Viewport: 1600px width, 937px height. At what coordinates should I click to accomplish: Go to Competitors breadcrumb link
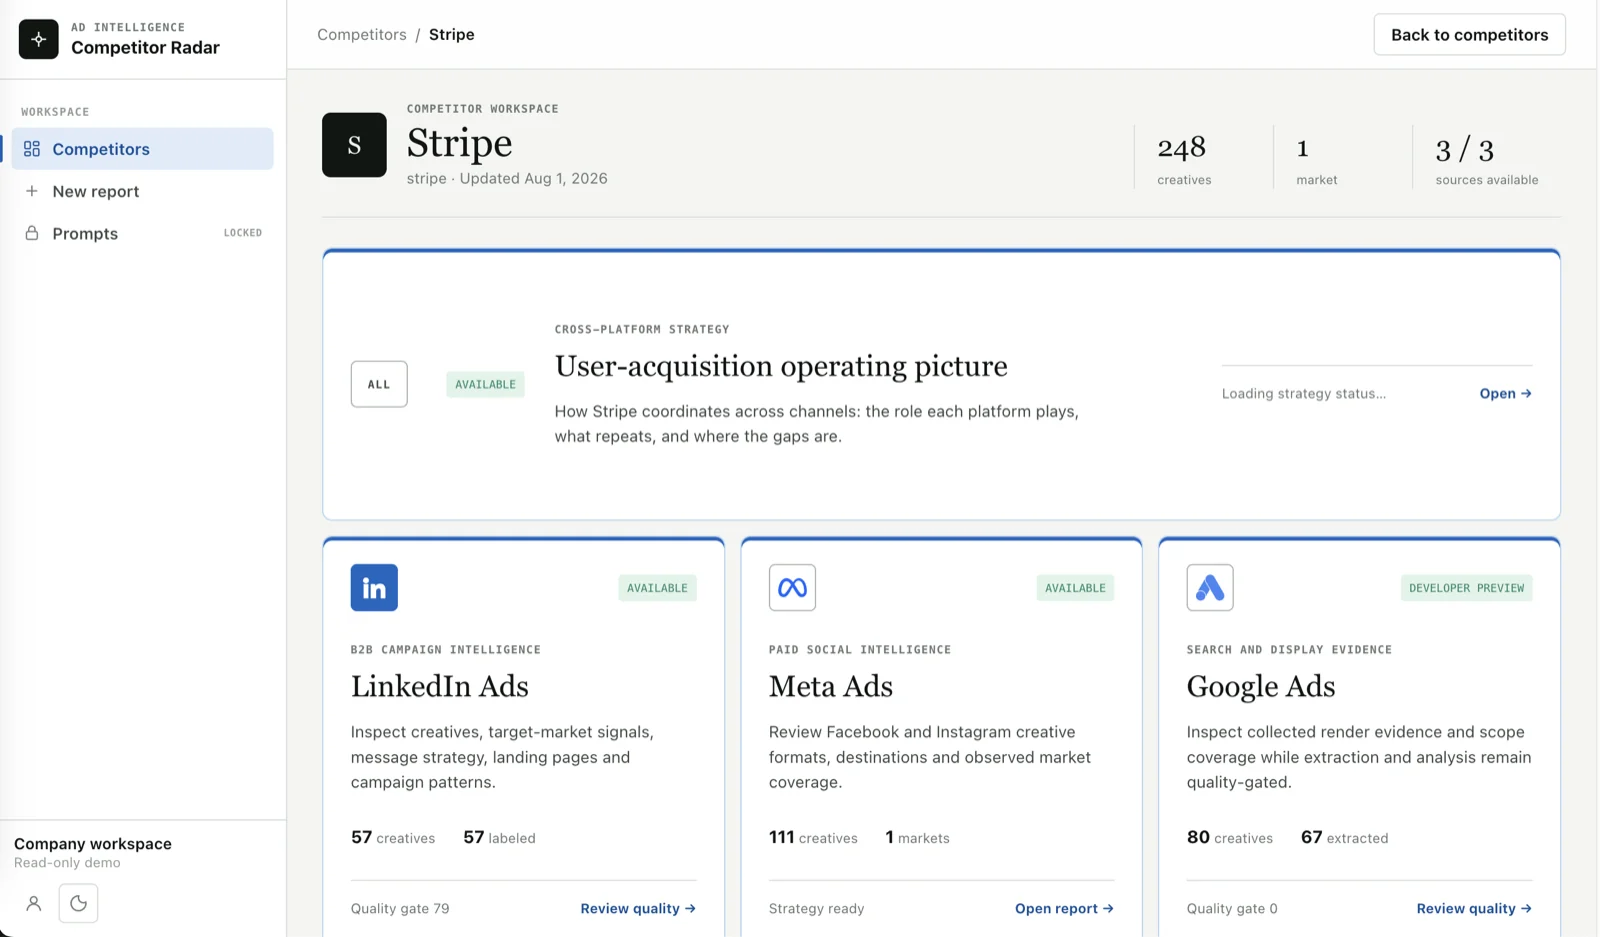(362, 34)
